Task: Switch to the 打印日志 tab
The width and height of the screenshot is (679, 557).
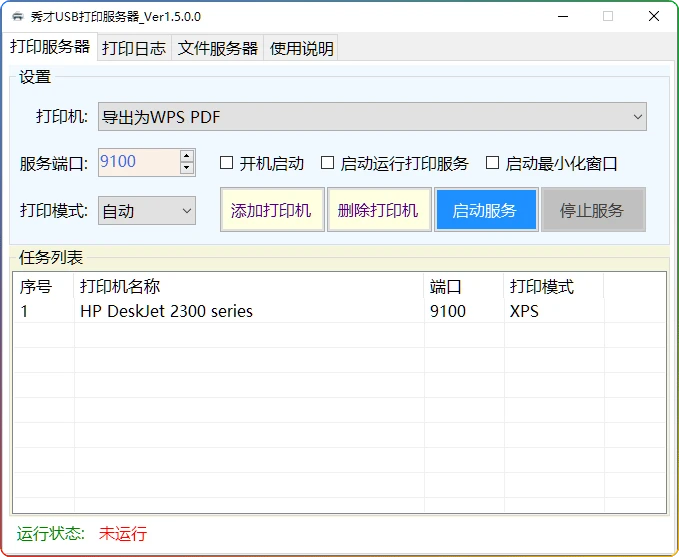Action: click(134, 48)
